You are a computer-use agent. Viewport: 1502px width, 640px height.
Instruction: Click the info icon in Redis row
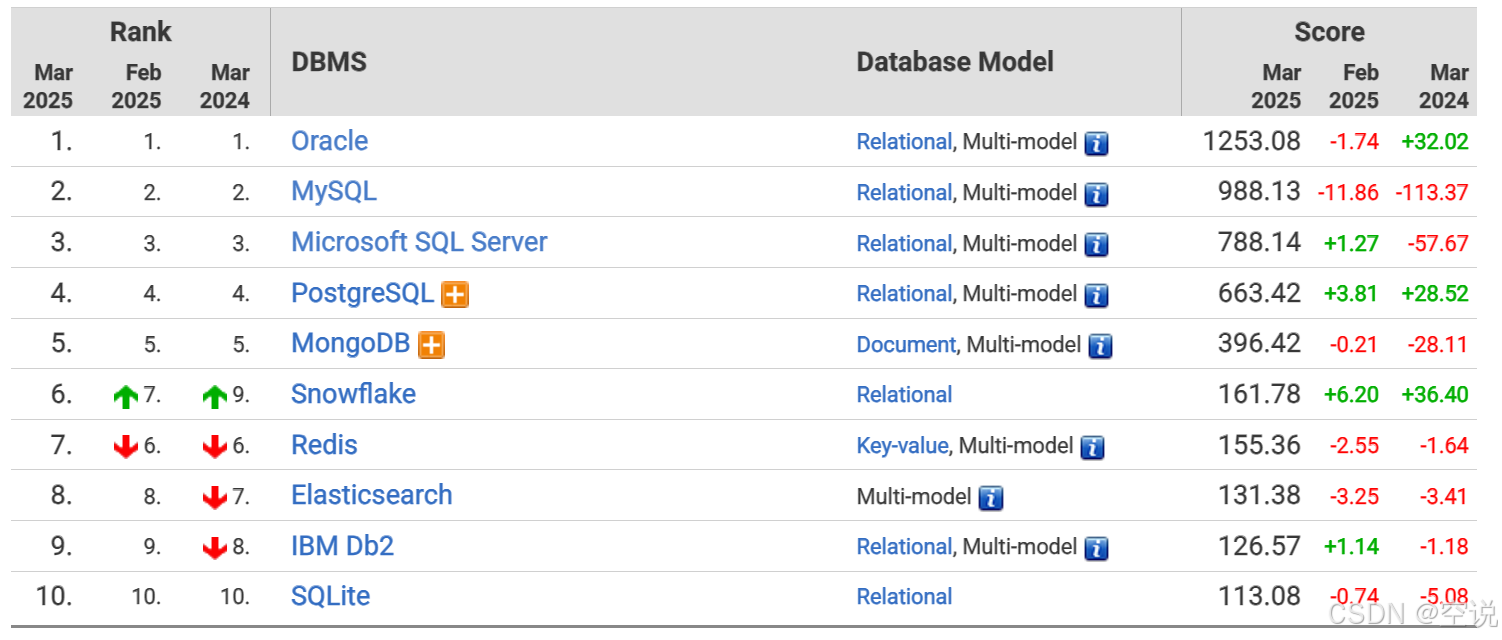pyautogui.click(x=1092, y=447)
